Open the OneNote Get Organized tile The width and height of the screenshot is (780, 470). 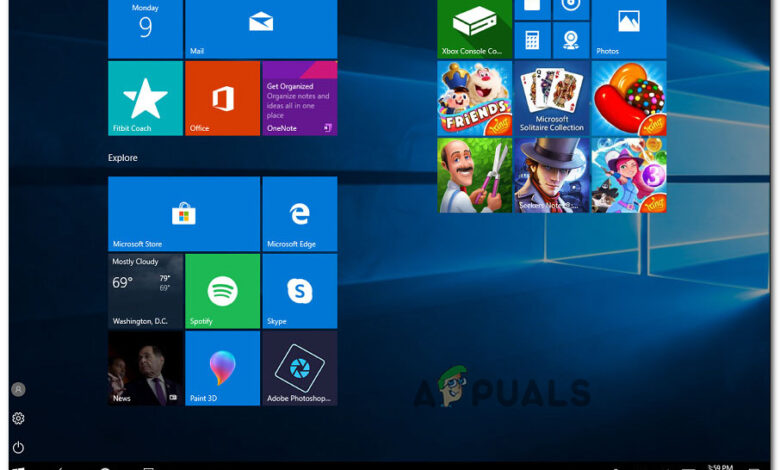(299, 98)
